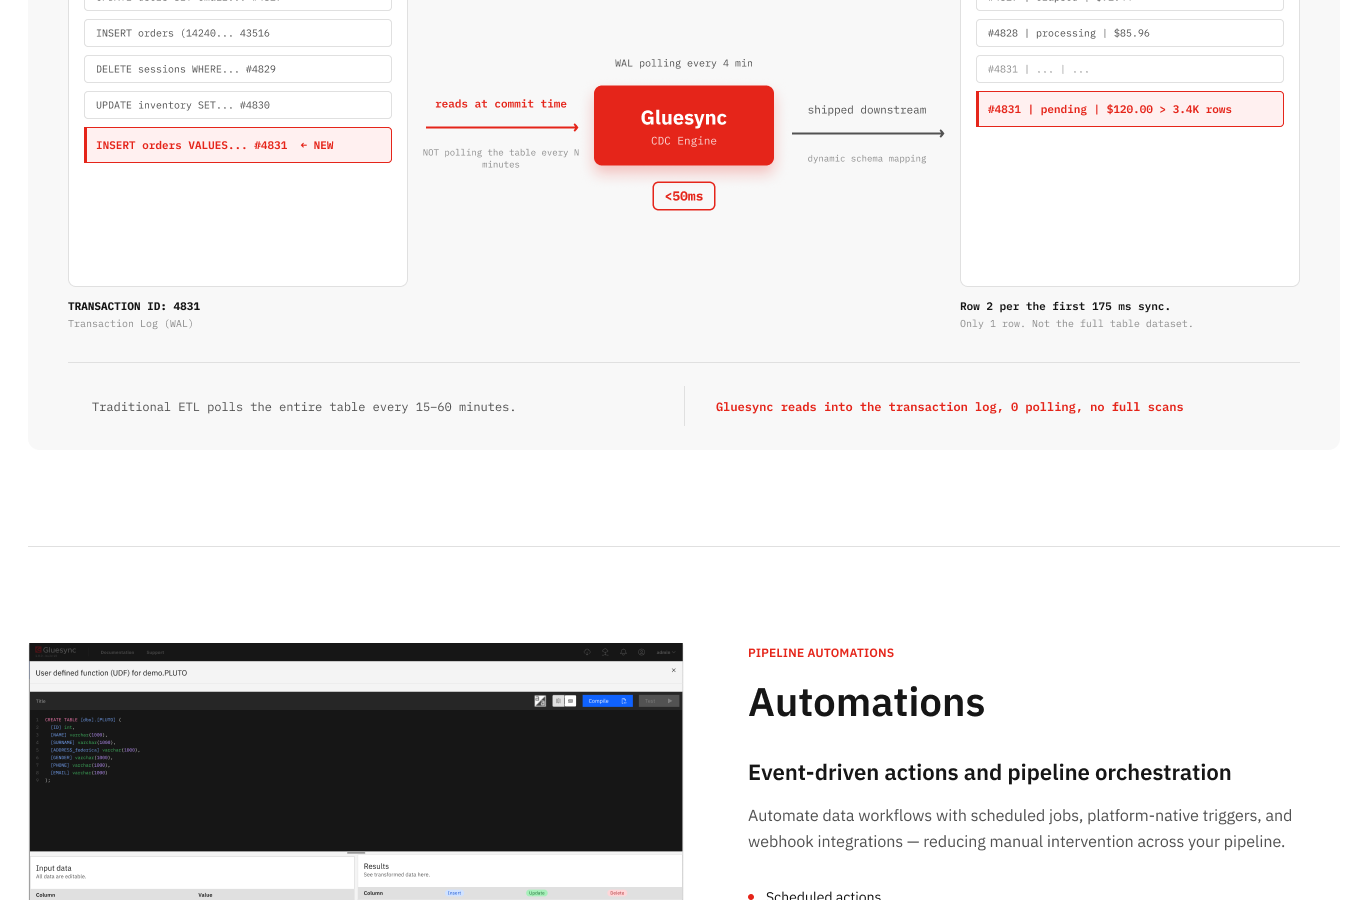Click the '<50ms' latency badge

(684, 196)
